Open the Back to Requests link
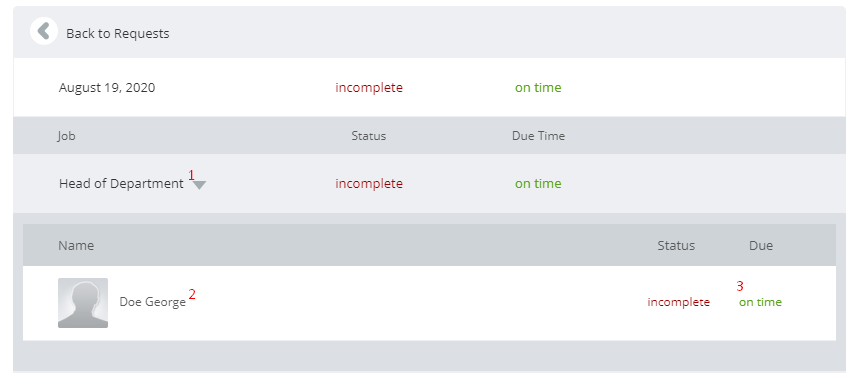The width and height of the screenshot is (856, 373). (117, 33)
